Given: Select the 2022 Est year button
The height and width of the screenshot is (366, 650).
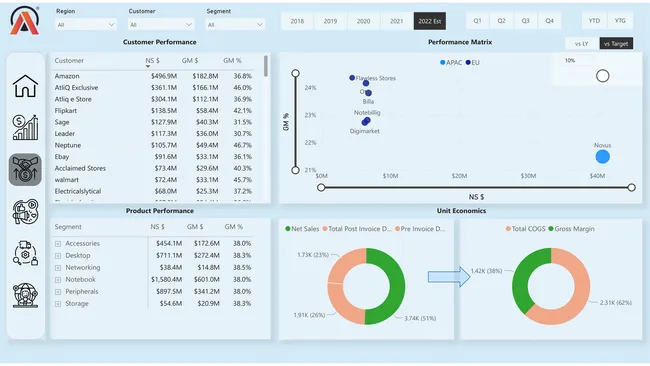Looking at the screenshot, I should tap(430, 21).
